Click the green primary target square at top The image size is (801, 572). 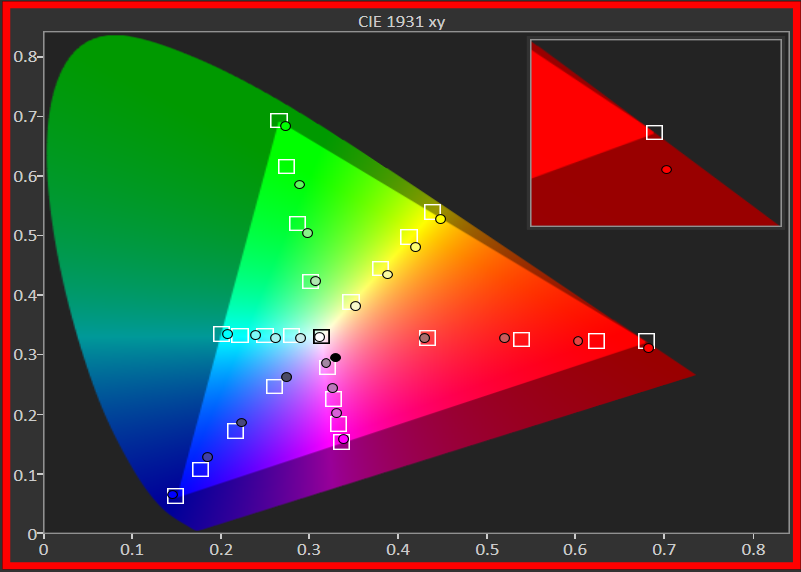(278, 120)
